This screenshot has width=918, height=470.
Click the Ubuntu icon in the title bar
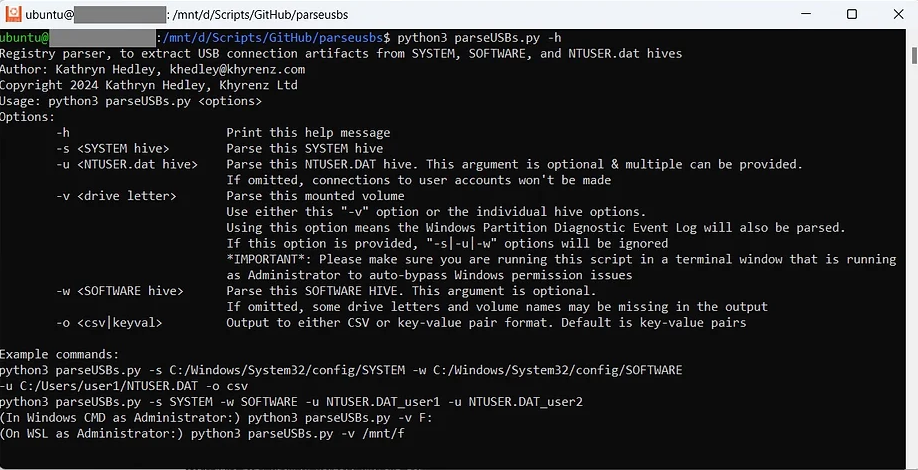pos(13,13)
